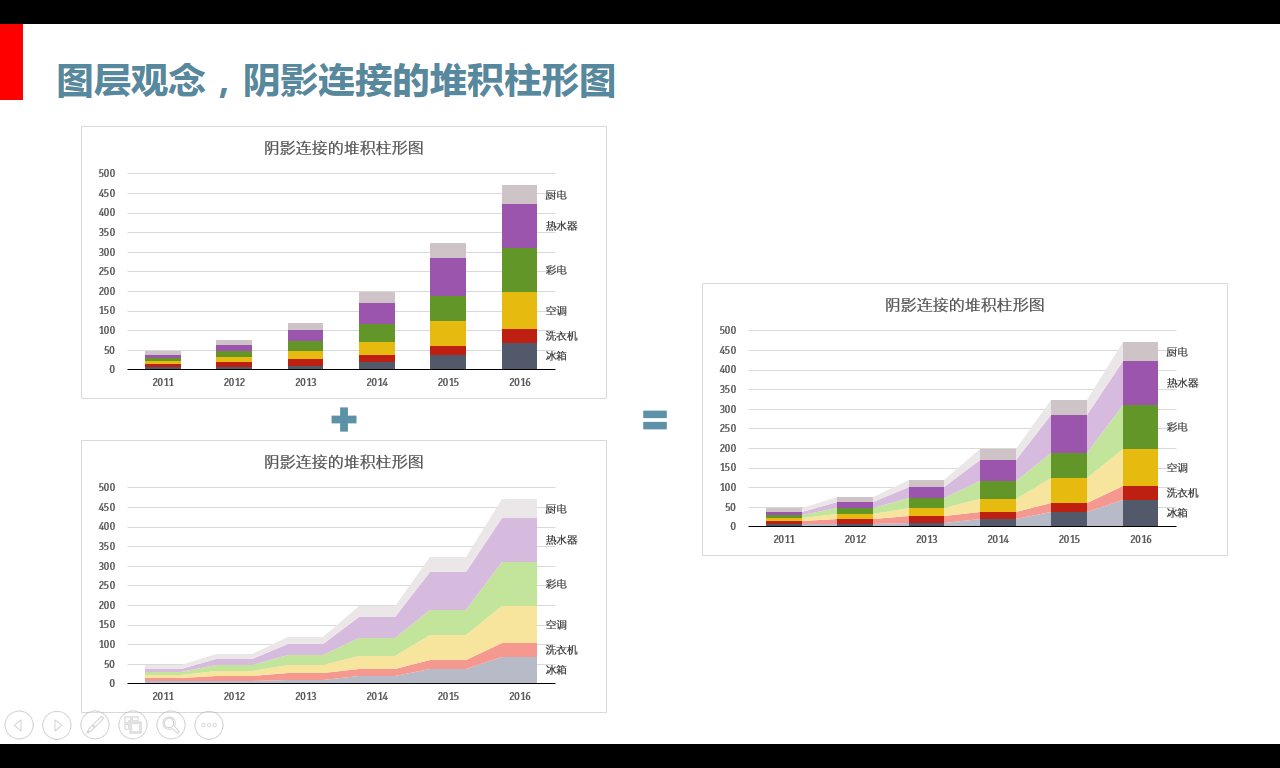1280x768 pixels.
Task: Click the 2013 axis label in the bottom-left chart
Action: [x=306, y=696]
